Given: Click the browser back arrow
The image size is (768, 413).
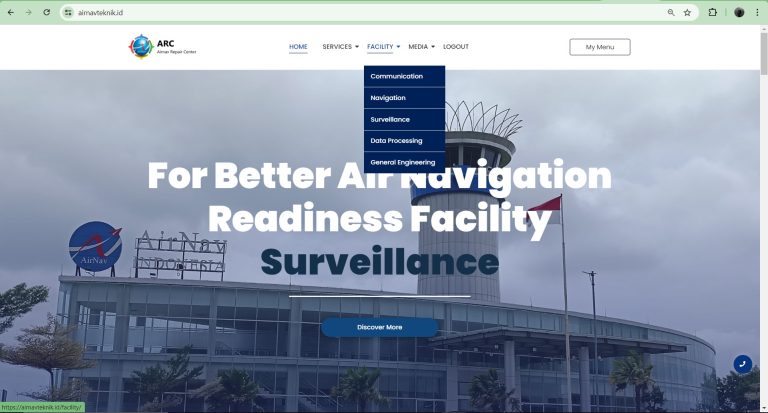Looking at the screenshot, I should coord(11,12).
